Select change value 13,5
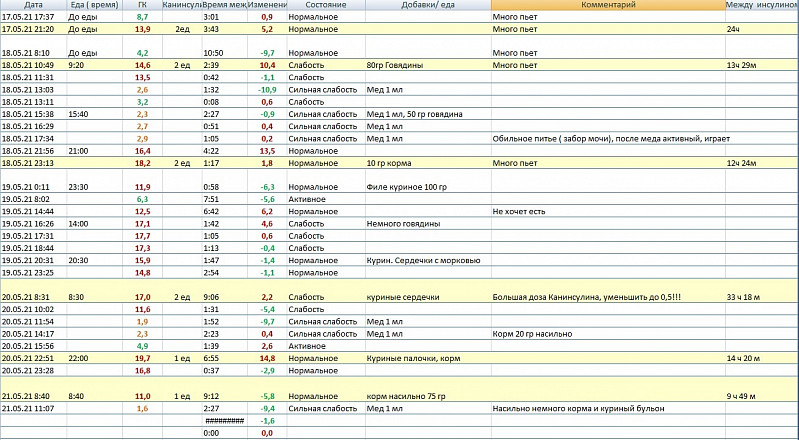Viewport: 799px width, 440px height. pos(267,151)
